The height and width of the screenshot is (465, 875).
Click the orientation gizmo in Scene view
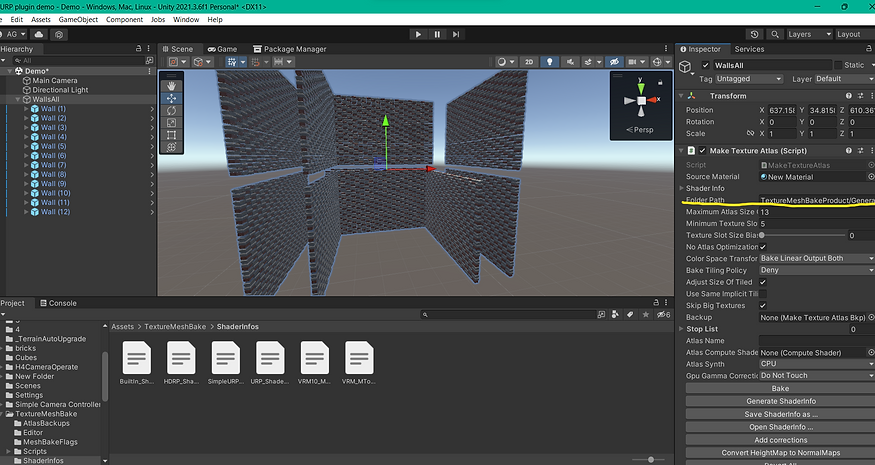[x=641, y=102]
